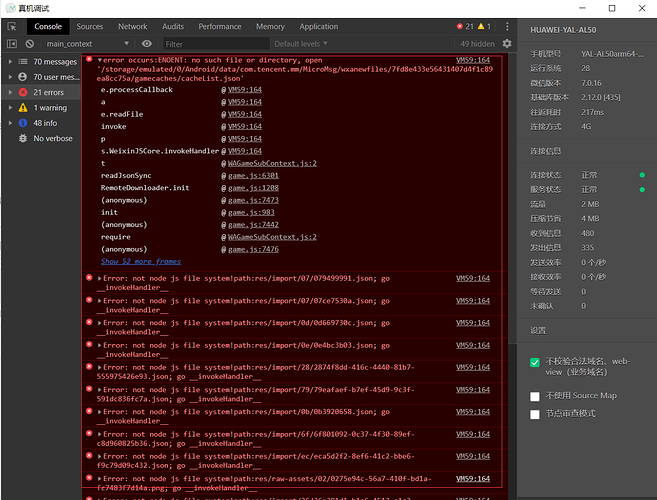Viewport: 657px width, 500px height.
Task: Open the Performance tab
Action: click(220, 26)
